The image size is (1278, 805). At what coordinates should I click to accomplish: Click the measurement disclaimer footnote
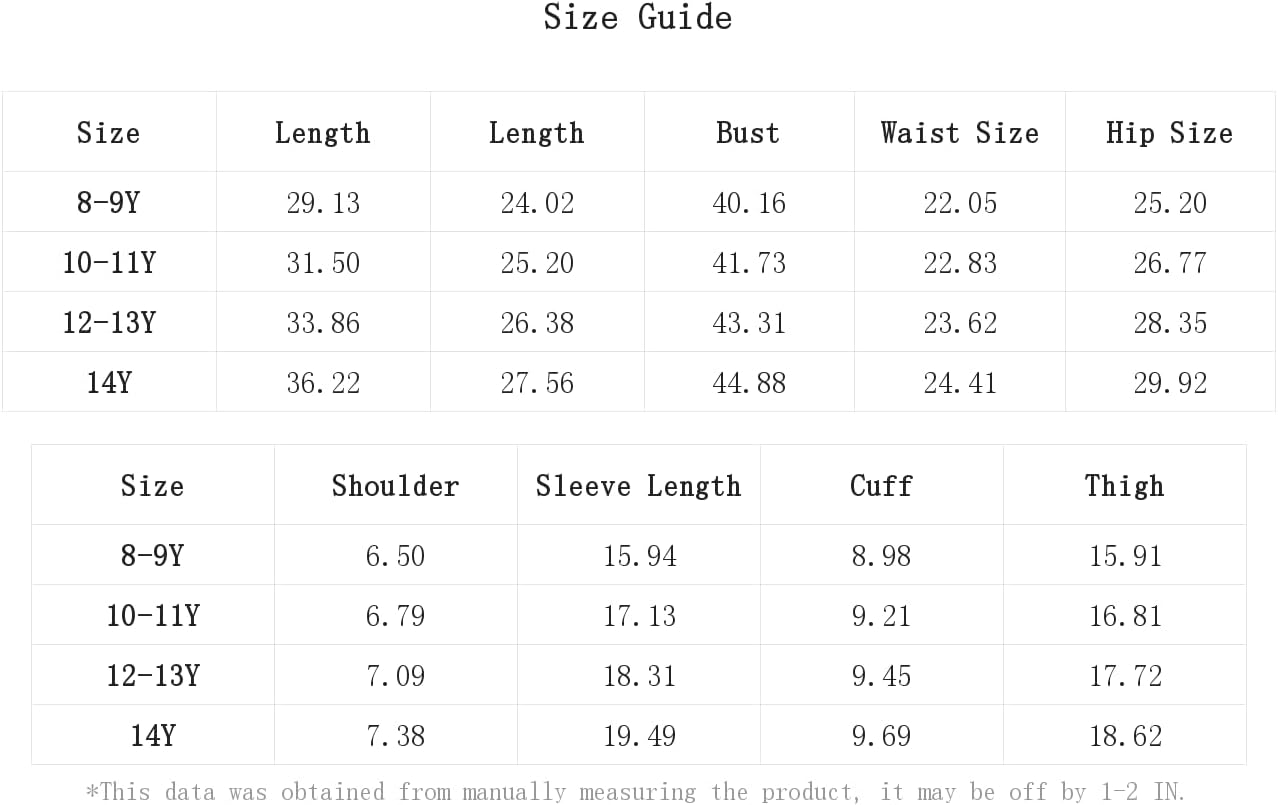(636, 792)
